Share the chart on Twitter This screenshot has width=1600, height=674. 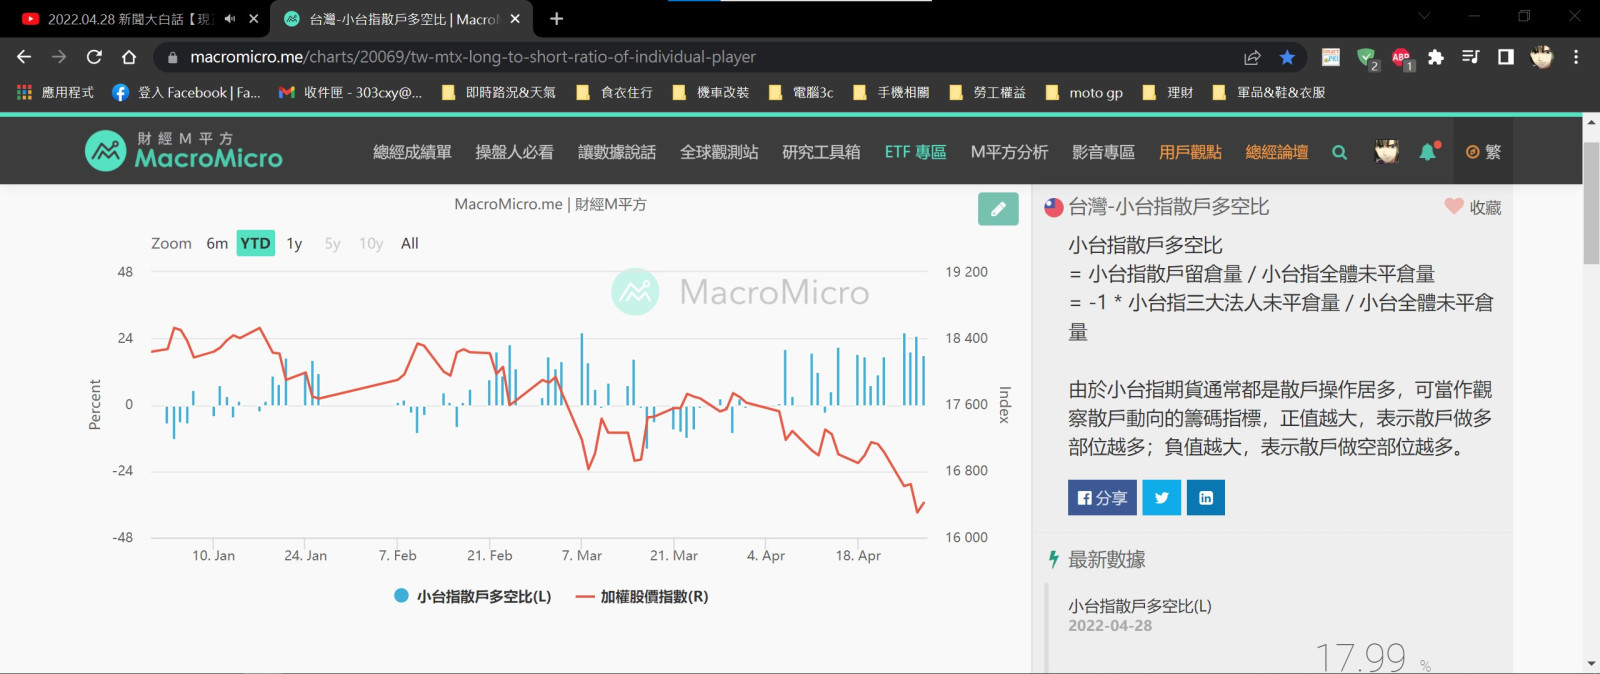[1161, 498]
